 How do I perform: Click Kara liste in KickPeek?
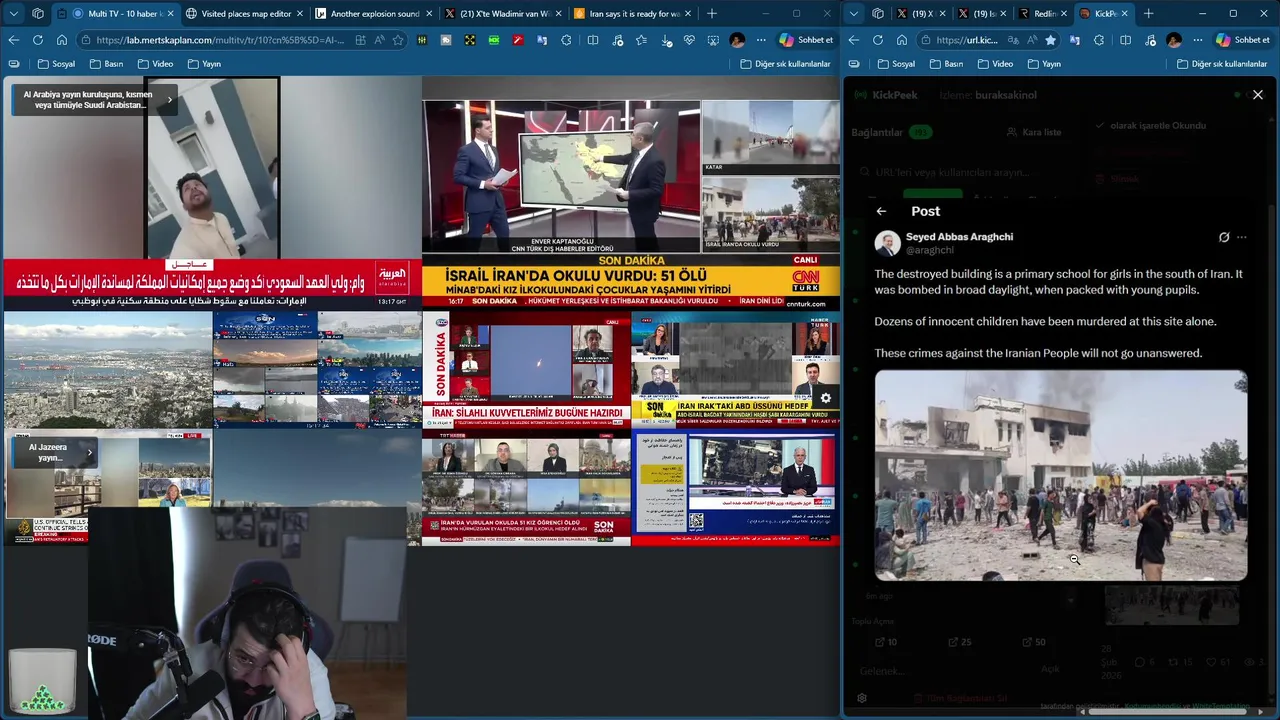(1033, 132)
